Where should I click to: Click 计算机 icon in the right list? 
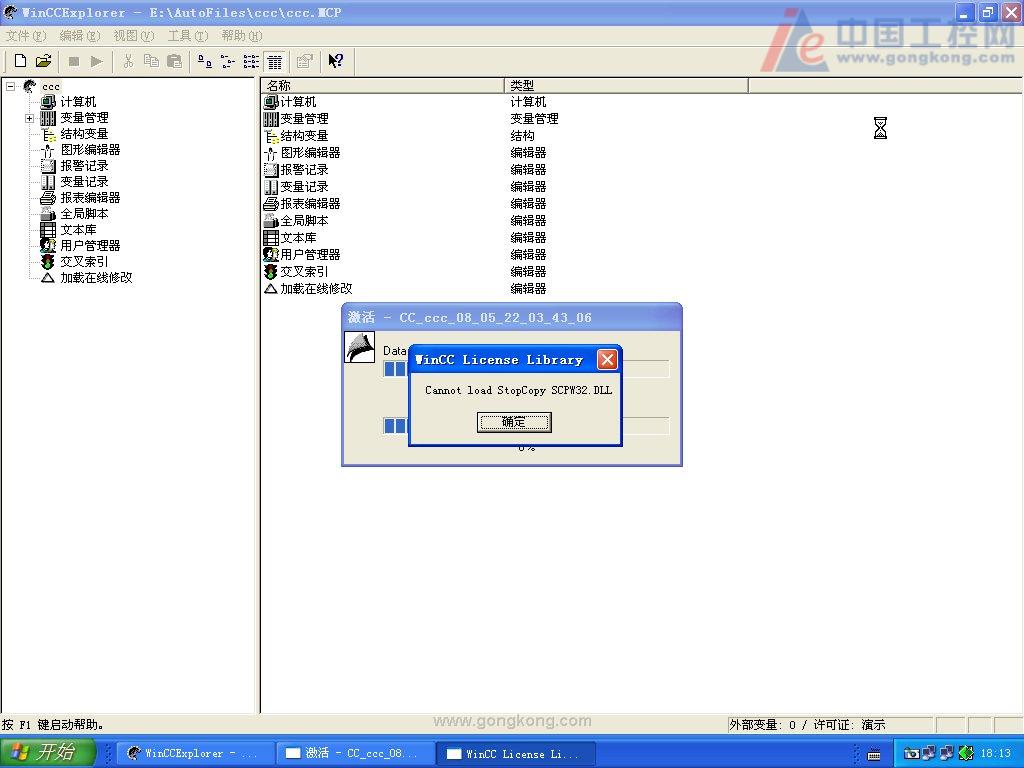[271, 102]
